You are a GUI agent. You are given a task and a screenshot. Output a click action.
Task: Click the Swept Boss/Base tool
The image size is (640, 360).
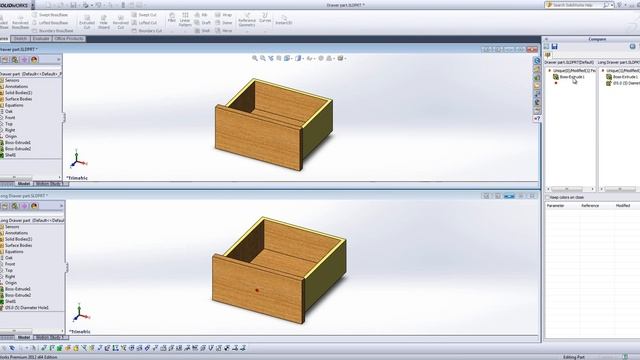point(50,15)
